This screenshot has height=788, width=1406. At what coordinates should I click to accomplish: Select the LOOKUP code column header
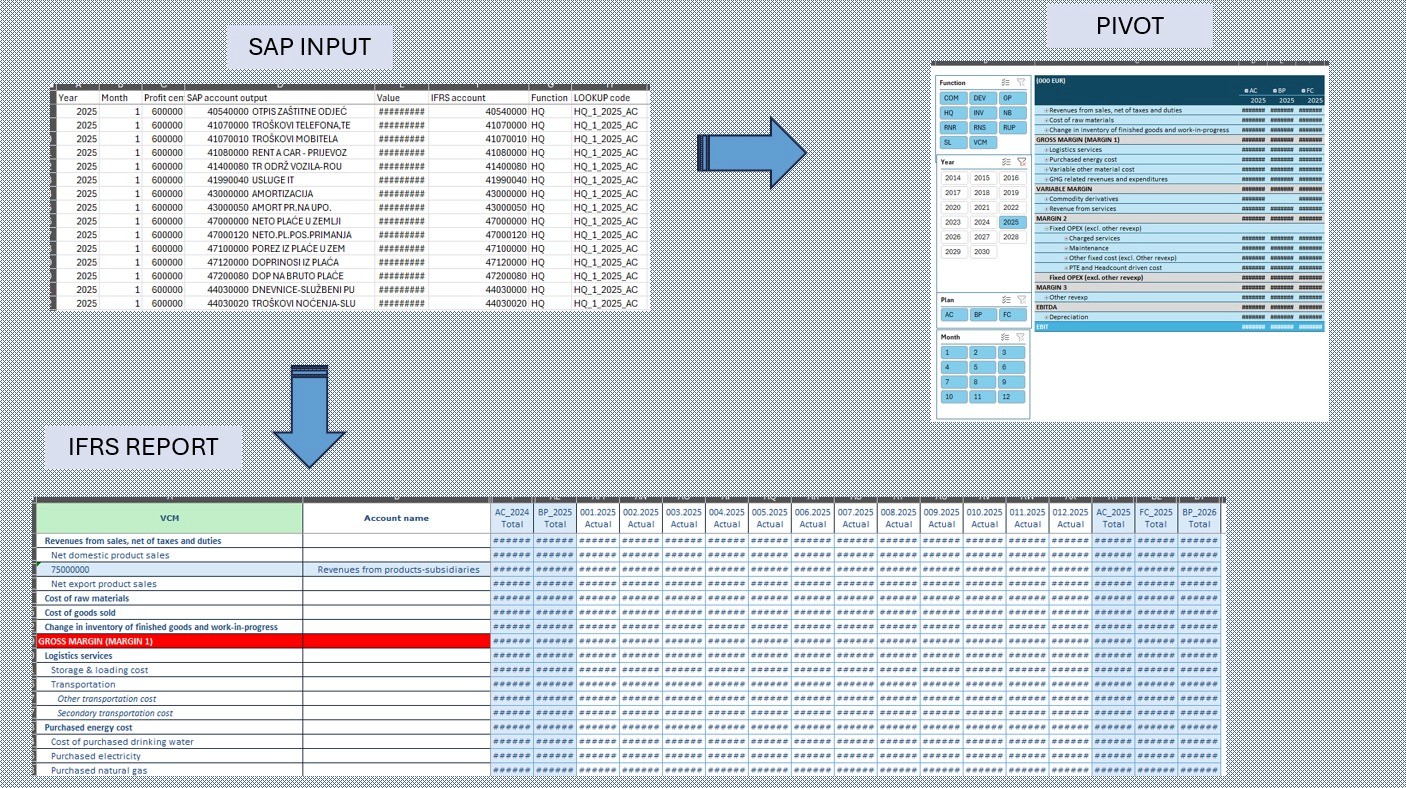(x=610, y=98)
